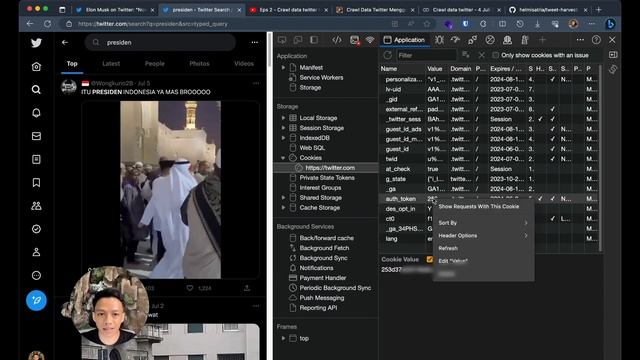The height and width of the screenshot is (360, 640).
Task: Click browser reload button
Action: (47, 24)
